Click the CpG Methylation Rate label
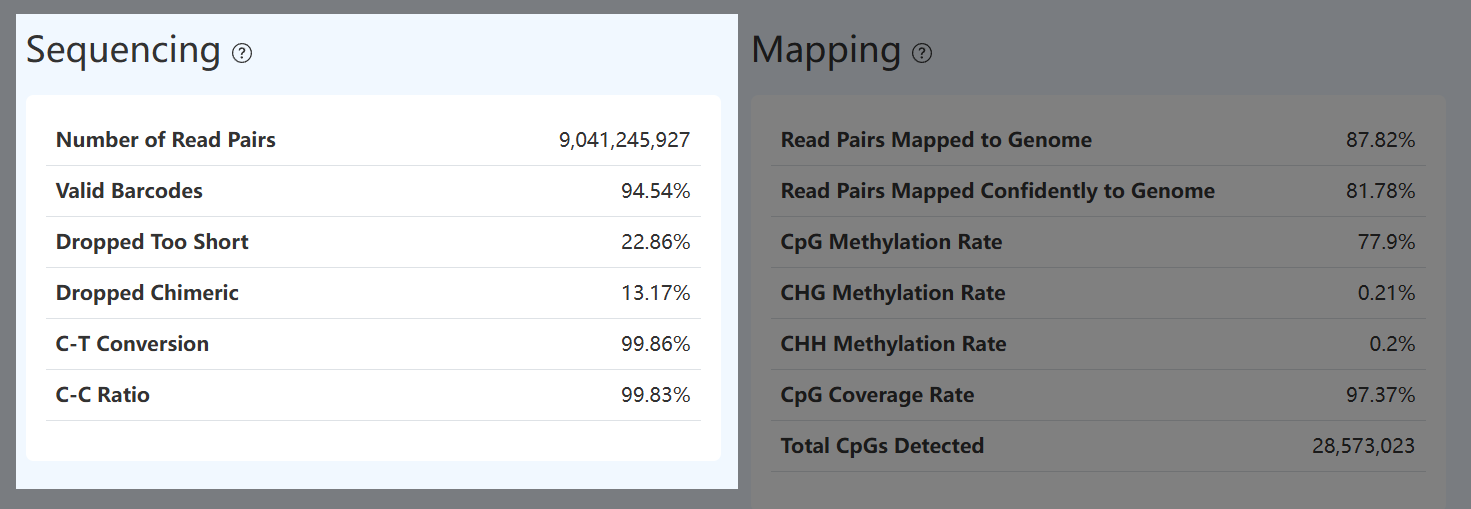 (891, 242)
